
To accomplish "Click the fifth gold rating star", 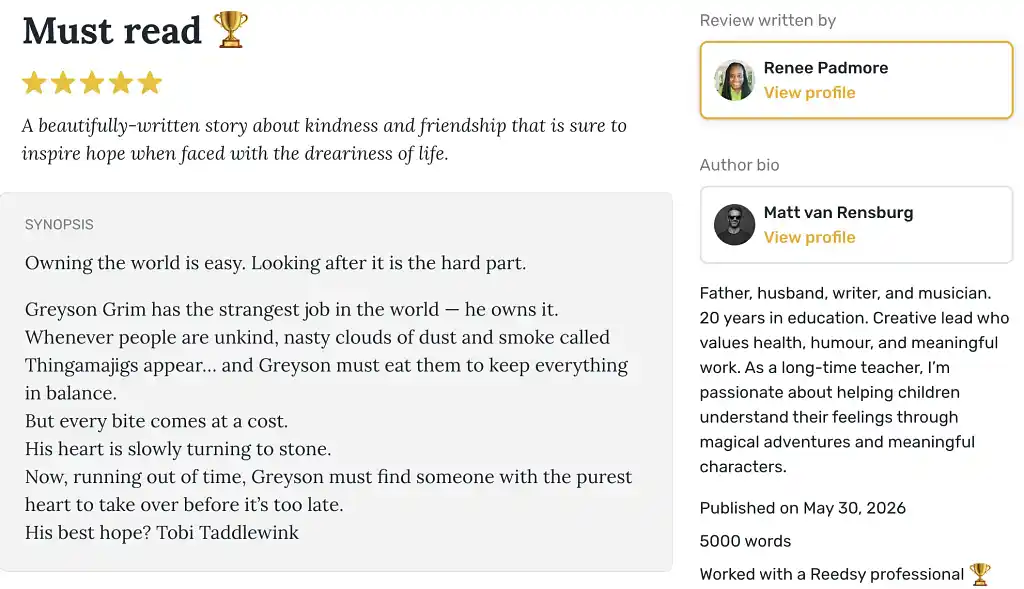I will (150, 83).
